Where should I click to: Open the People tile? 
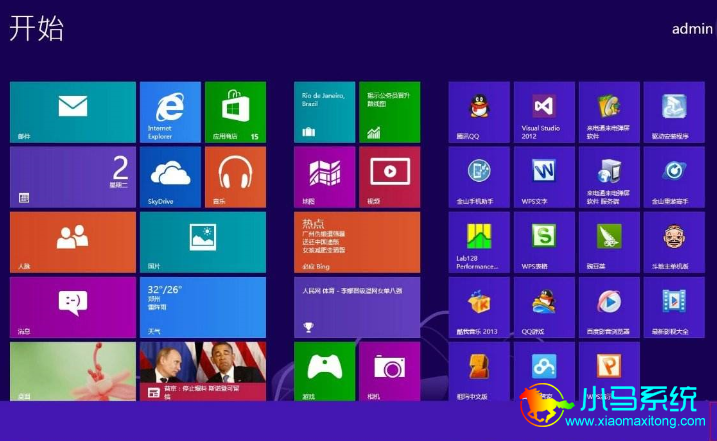pyautogui.click(x=73, y=242)
